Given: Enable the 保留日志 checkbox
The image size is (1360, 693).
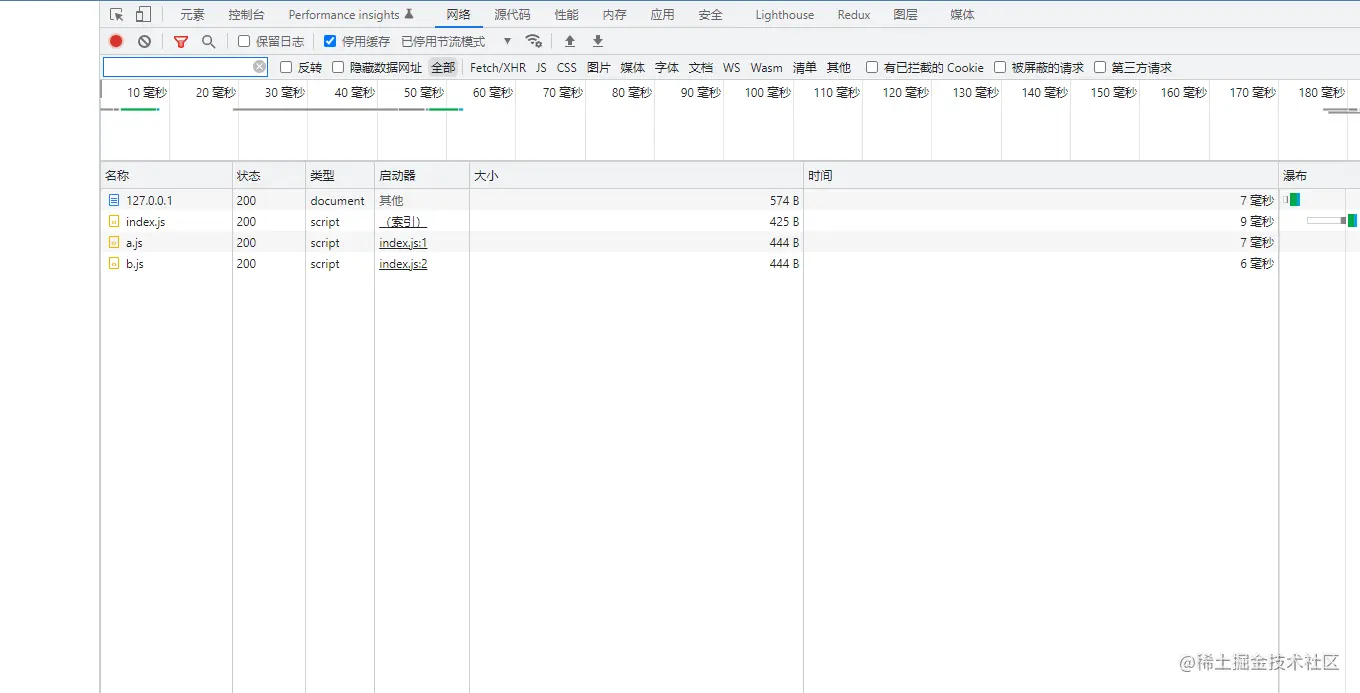Looking at the screenshot, I should click(x=244, y=41).
